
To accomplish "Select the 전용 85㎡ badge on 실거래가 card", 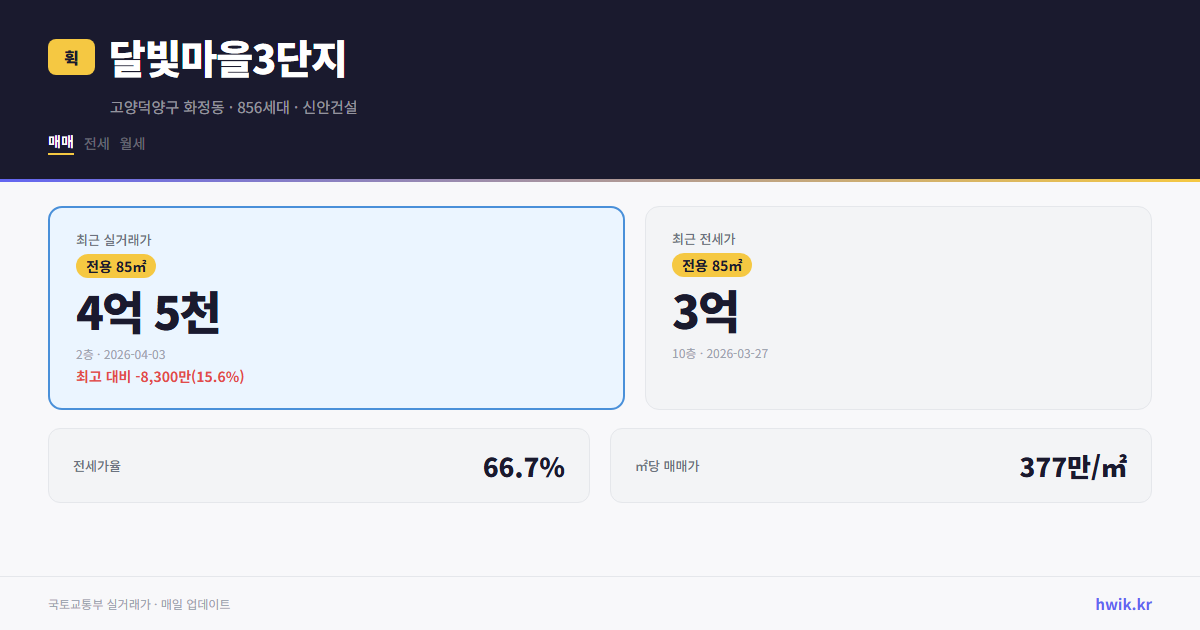I will [117, 266].
